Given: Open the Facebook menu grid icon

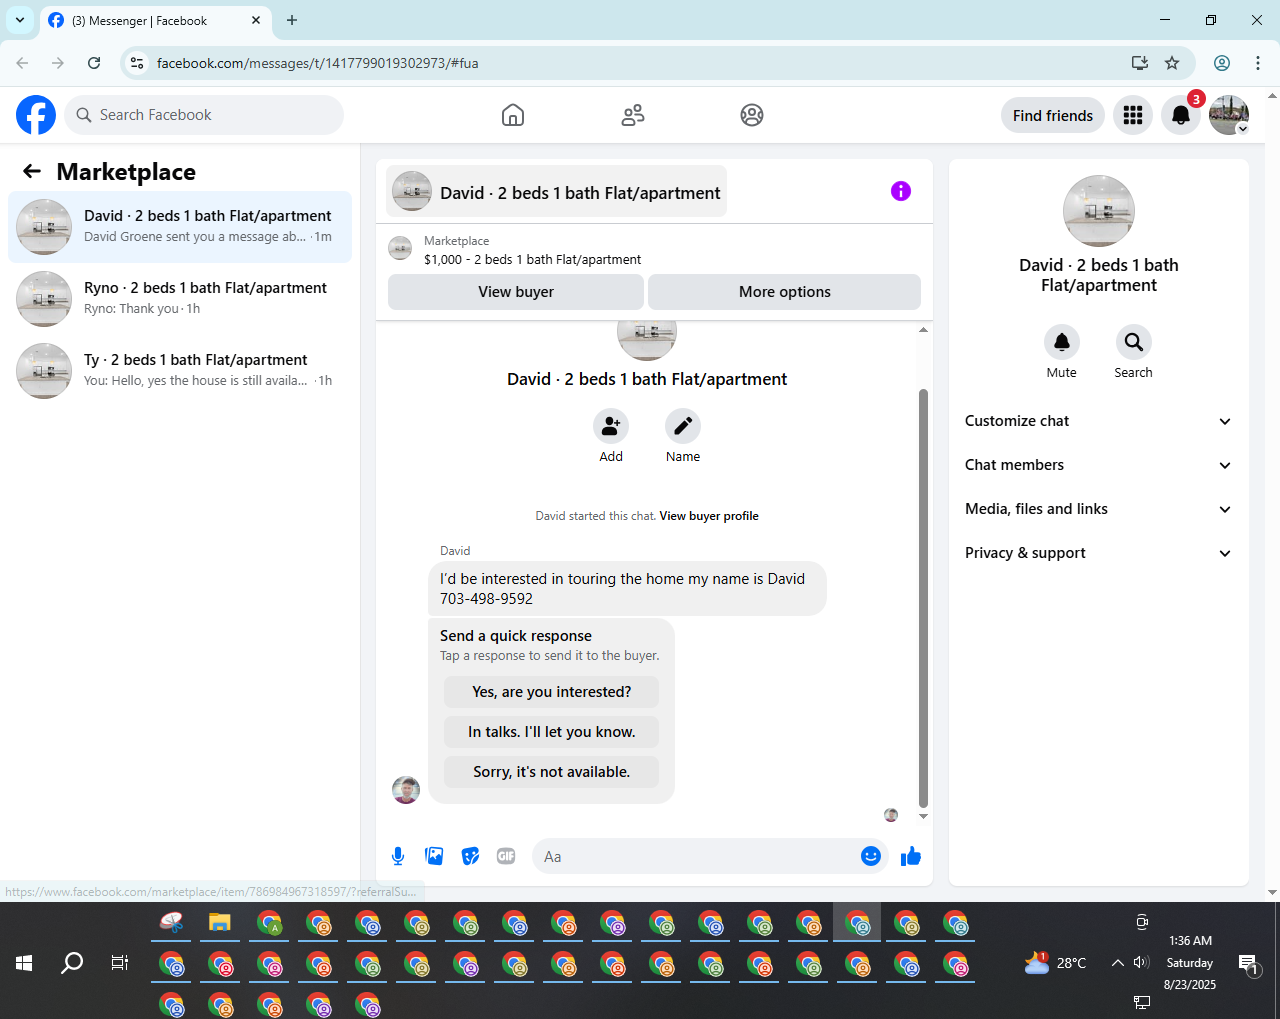Looking at the screenshot, I should click(x=1133, y=115).
